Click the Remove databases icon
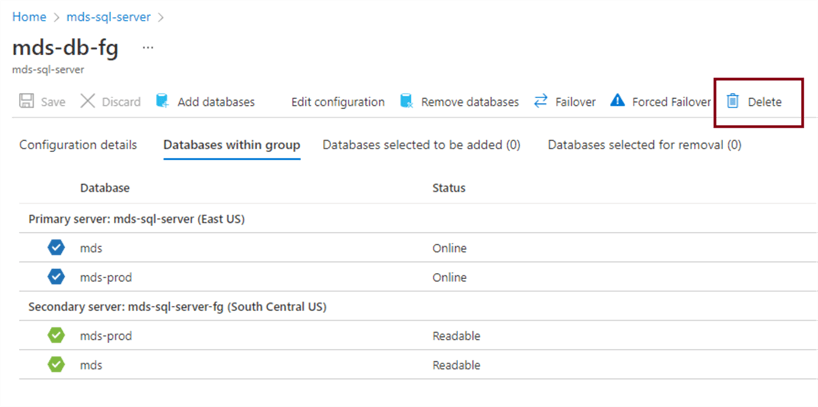 point(406,101)
